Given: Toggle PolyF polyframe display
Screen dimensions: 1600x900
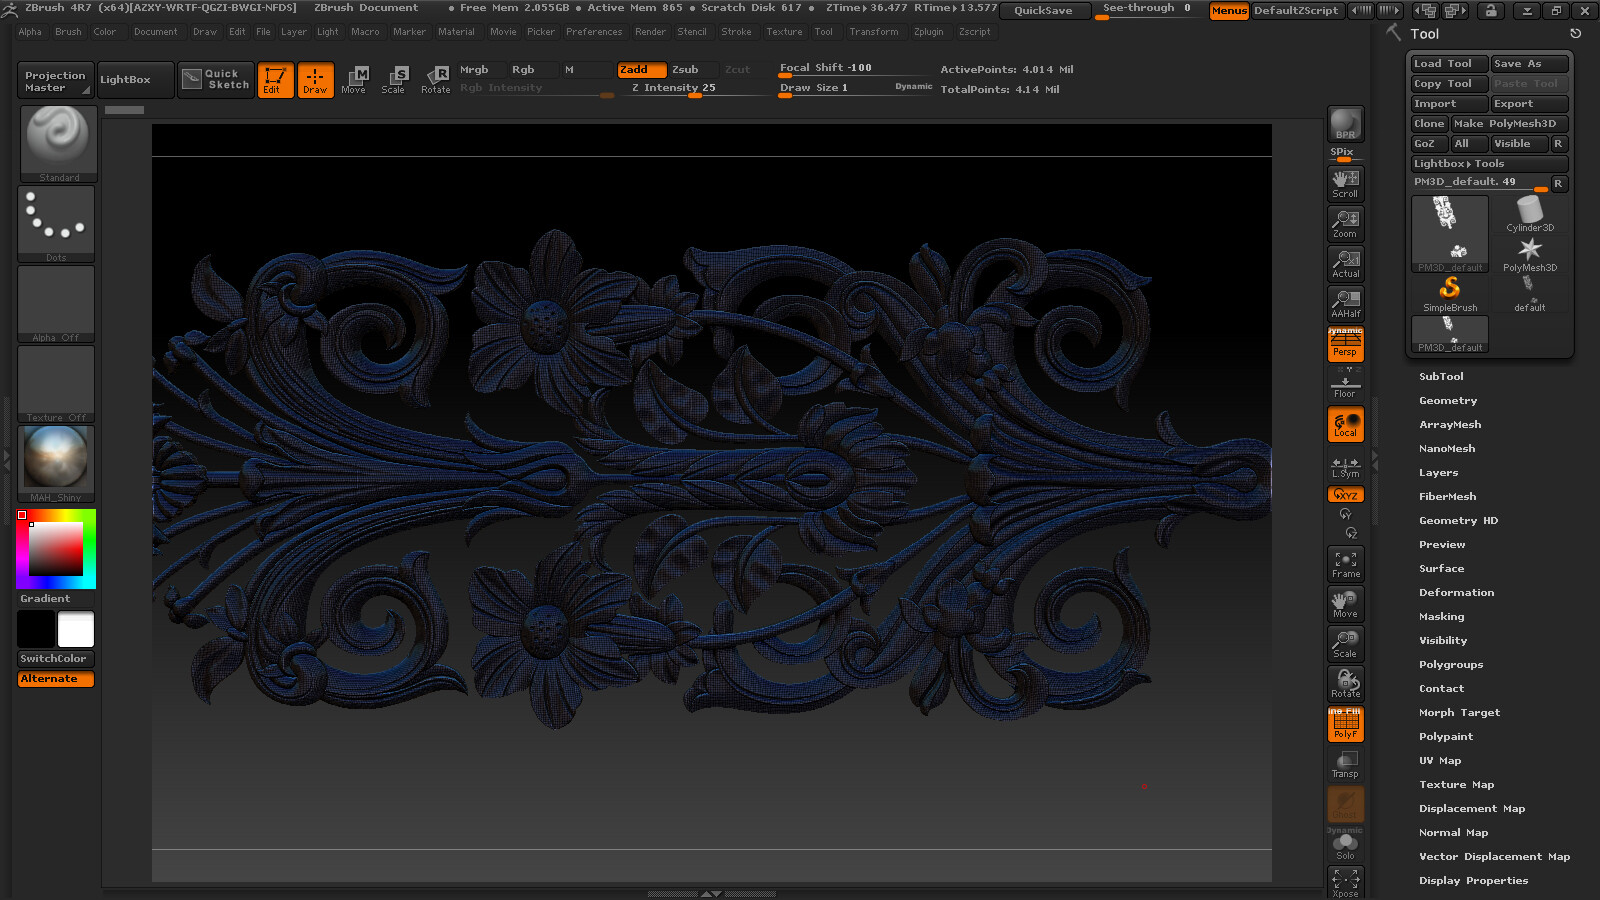Looking at the screenshot, I should (1345, 724).
